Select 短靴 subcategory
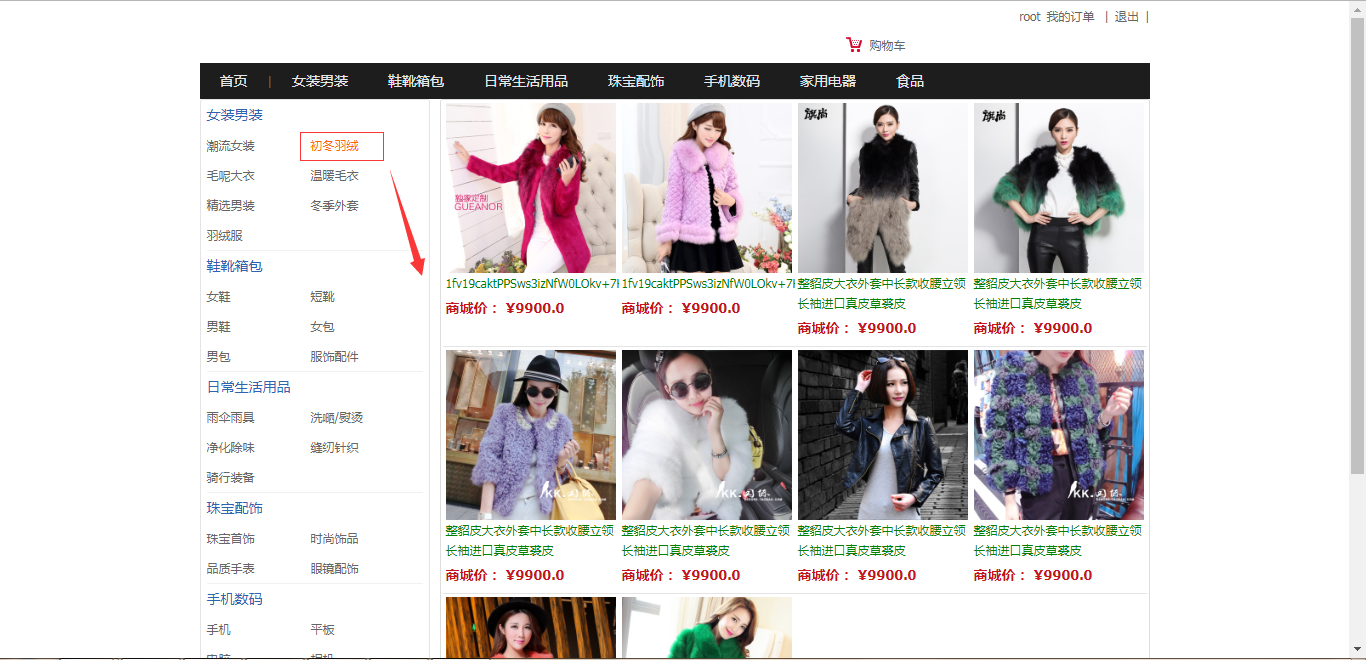The height and width of the screenshot is (660, 1366). 322,297
